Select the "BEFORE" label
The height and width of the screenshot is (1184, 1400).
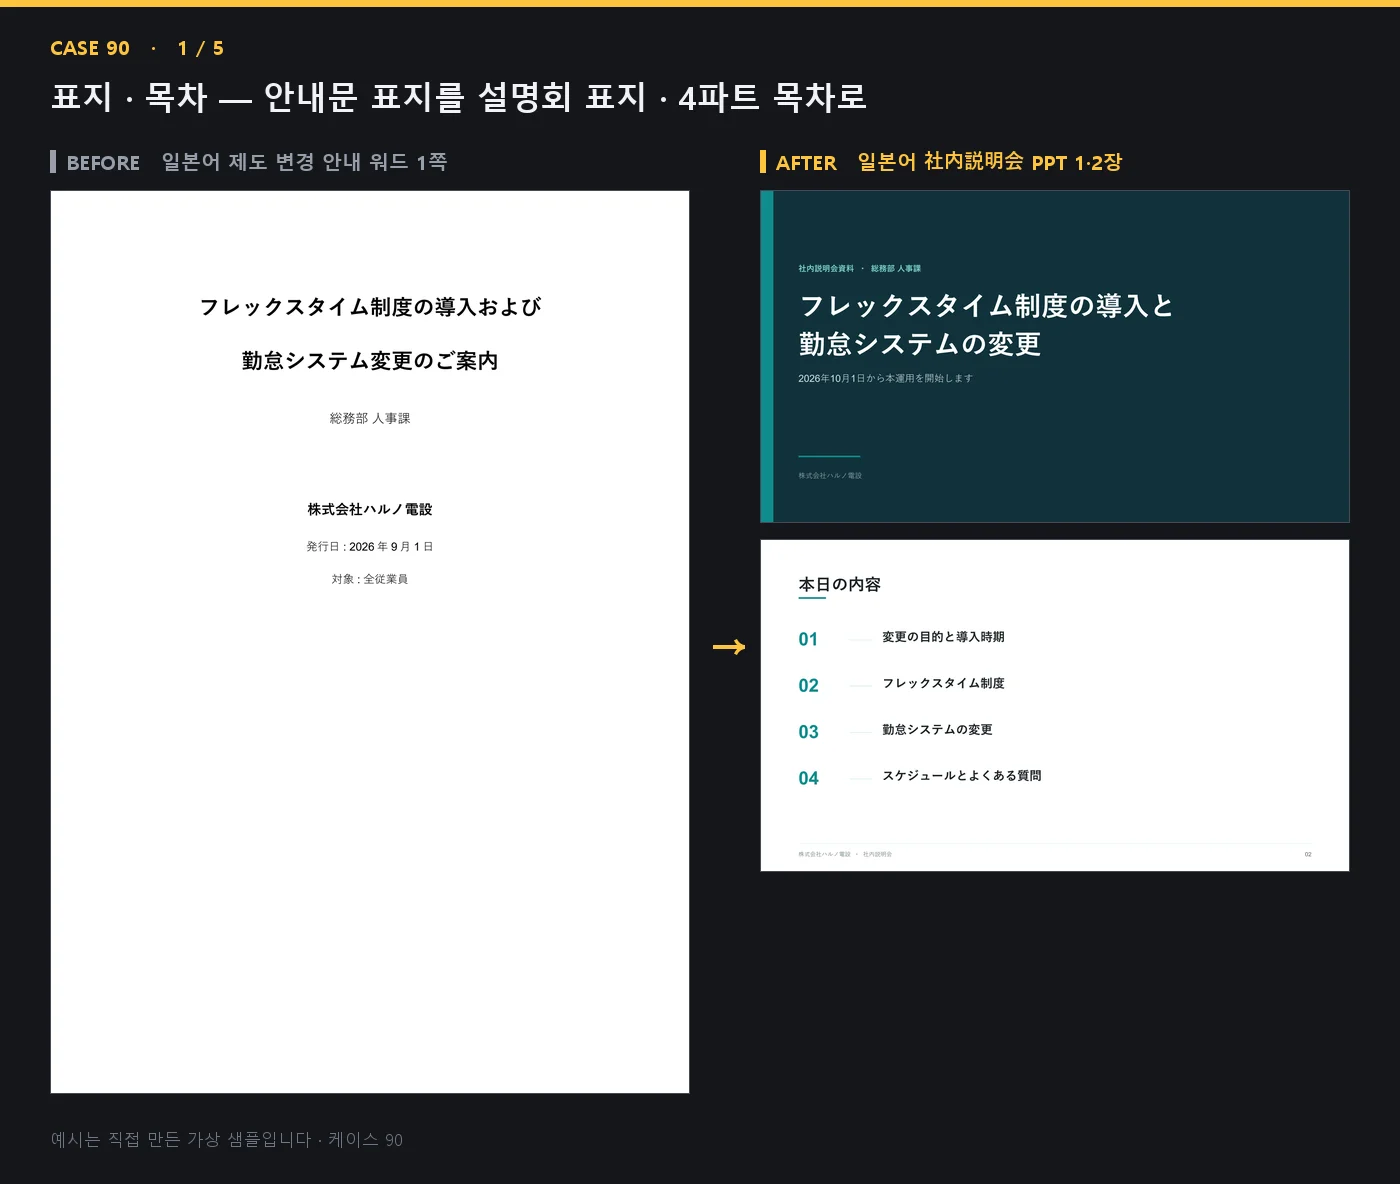tap(103, 163)
